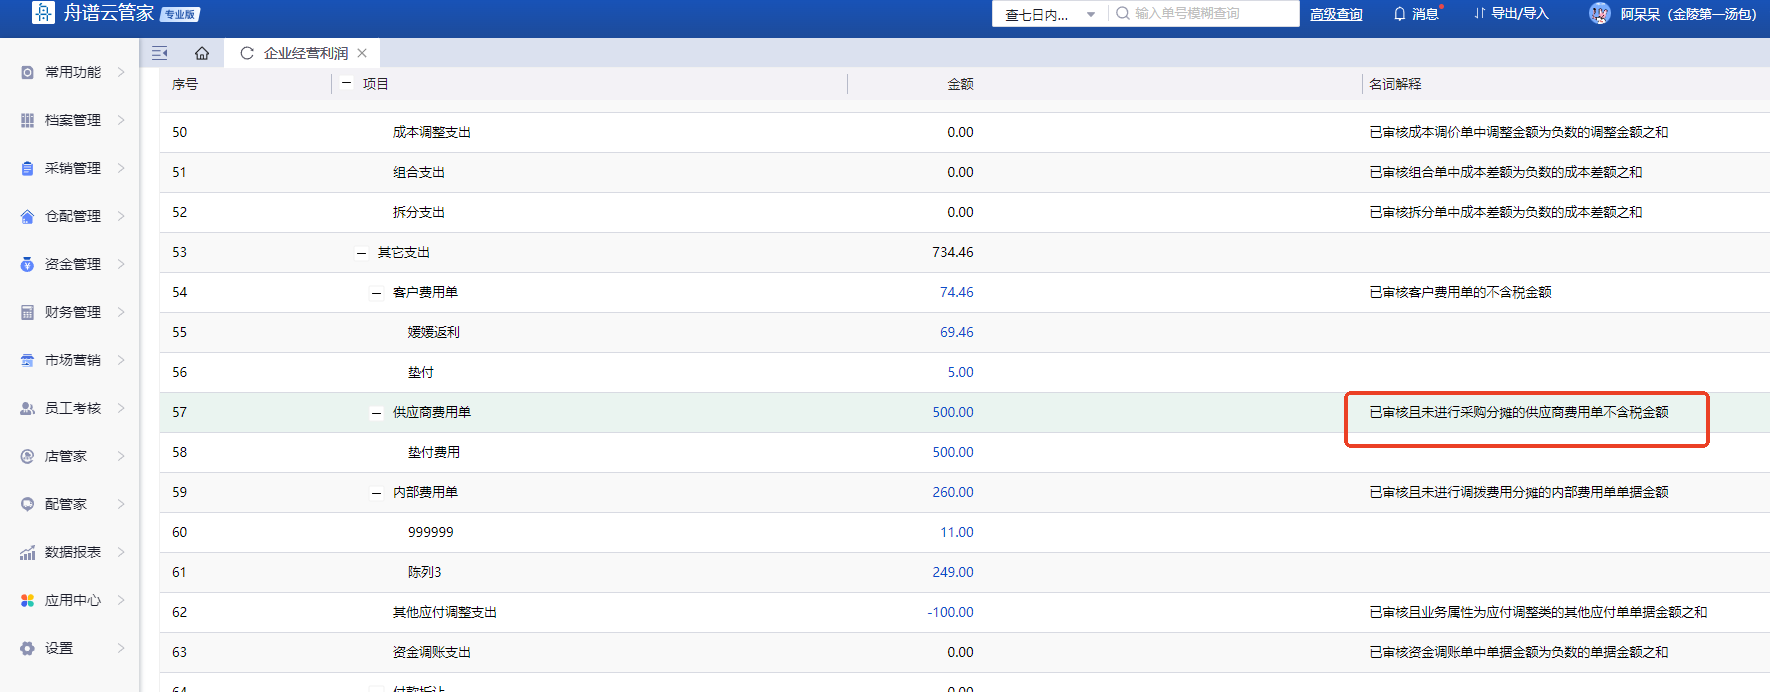Click the user avatar icon

tap(1599, 14)
